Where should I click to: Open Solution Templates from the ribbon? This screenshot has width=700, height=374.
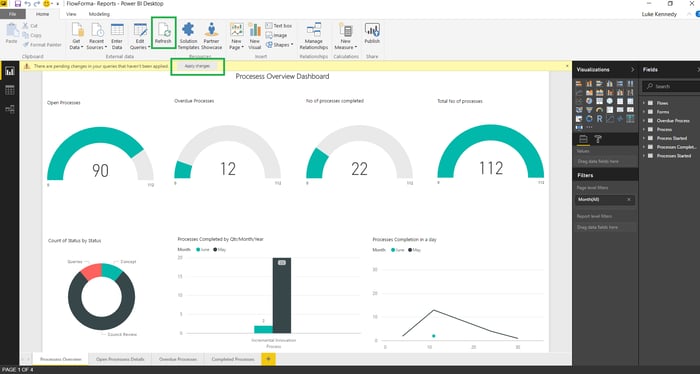coord(188,36)
